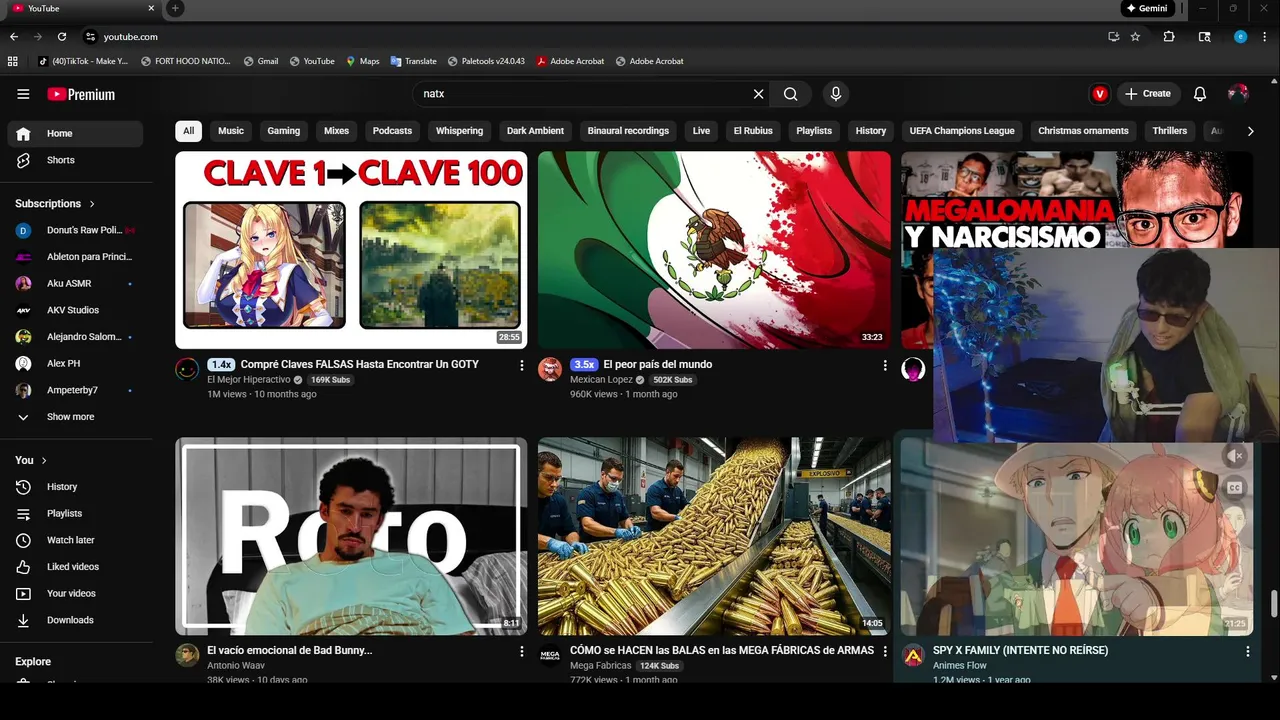Open Your videos in the sidebar
1280x720 pixels.
pos(75,593)
